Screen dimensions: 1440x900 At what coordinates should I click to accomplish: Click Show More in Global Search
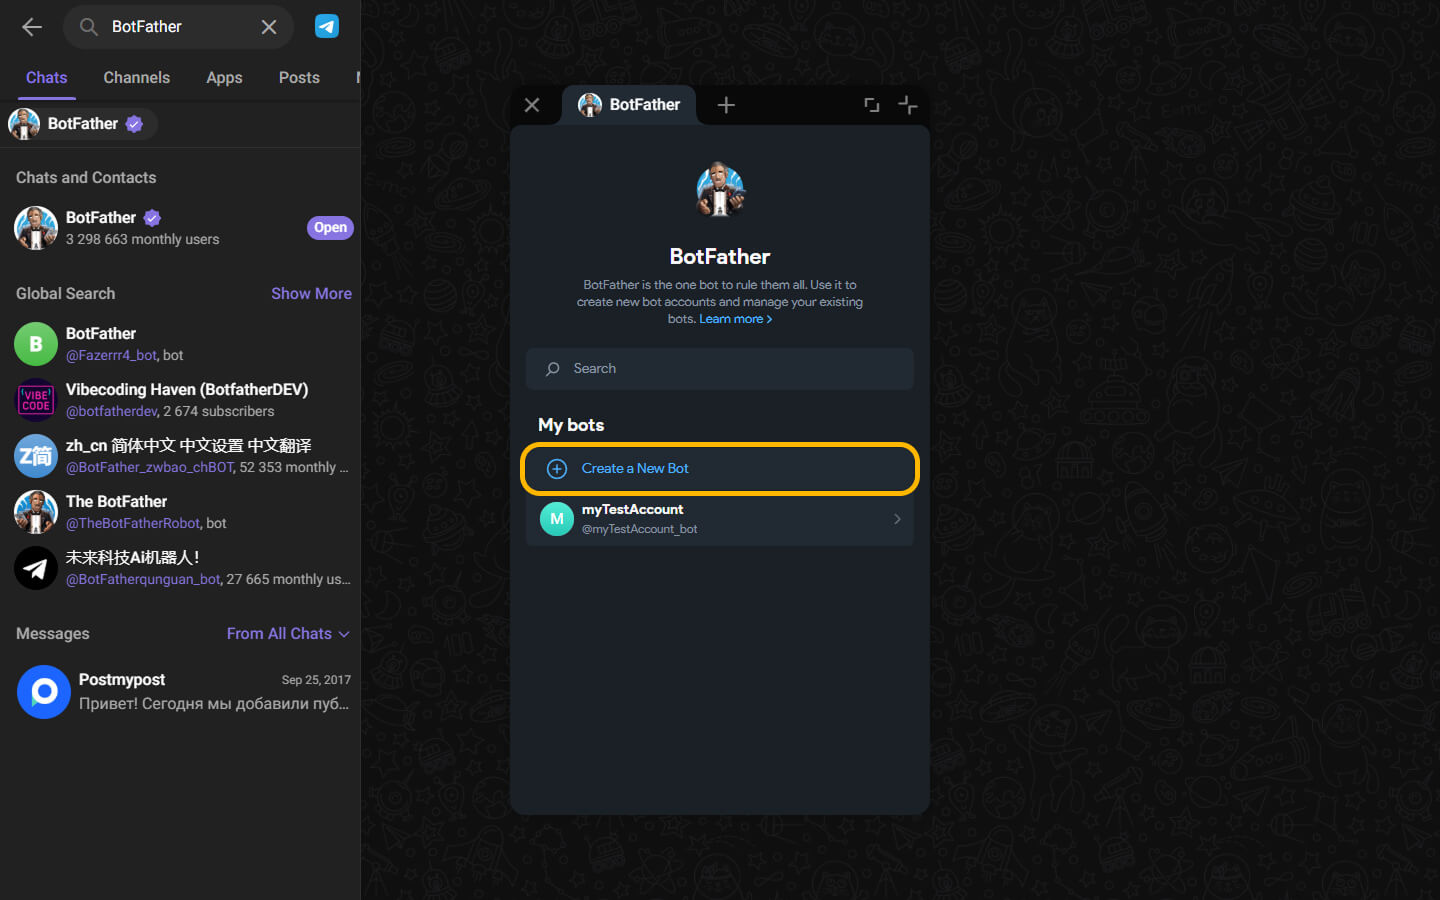(311, 294)
